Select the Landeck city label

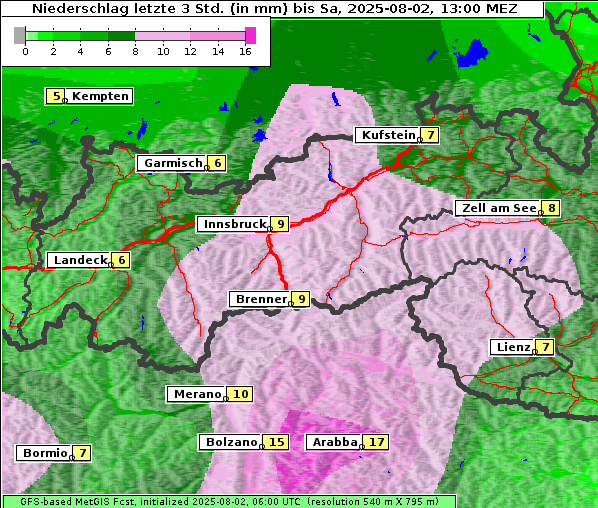click(80, 260)
